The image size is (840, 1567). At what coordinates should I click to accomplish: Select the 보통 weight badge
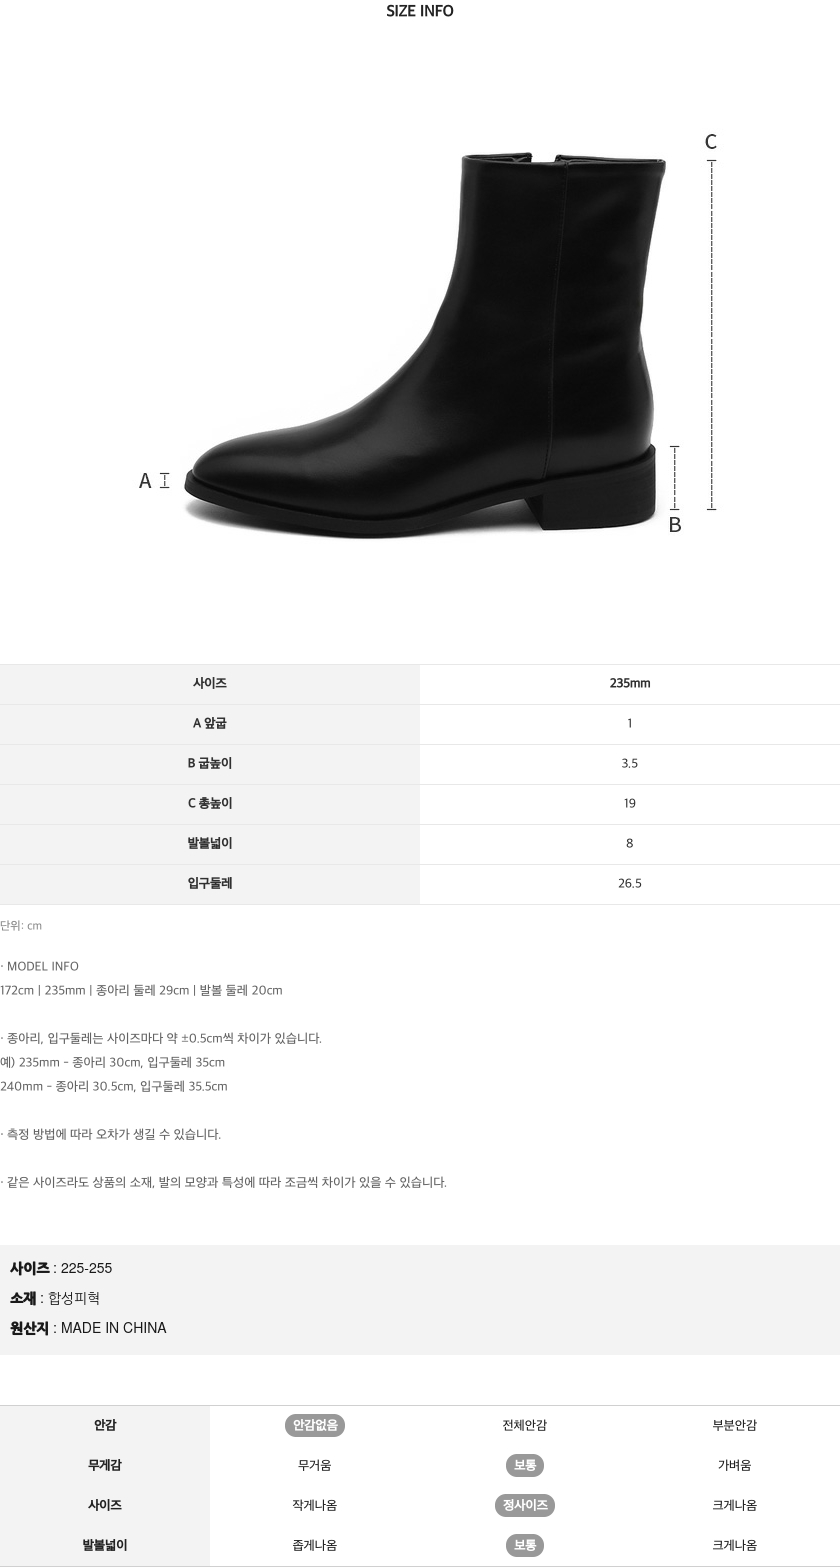525,1465
